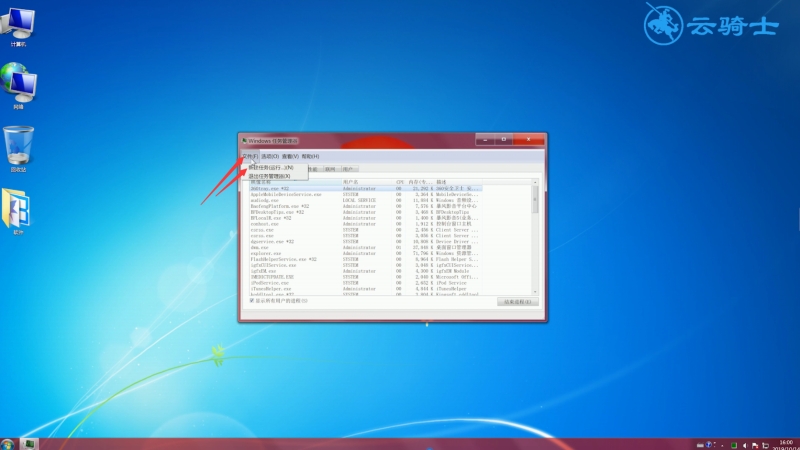800x450 pixels.
Task: Click the Task Manager title bar icon
Action: [244, 140]
